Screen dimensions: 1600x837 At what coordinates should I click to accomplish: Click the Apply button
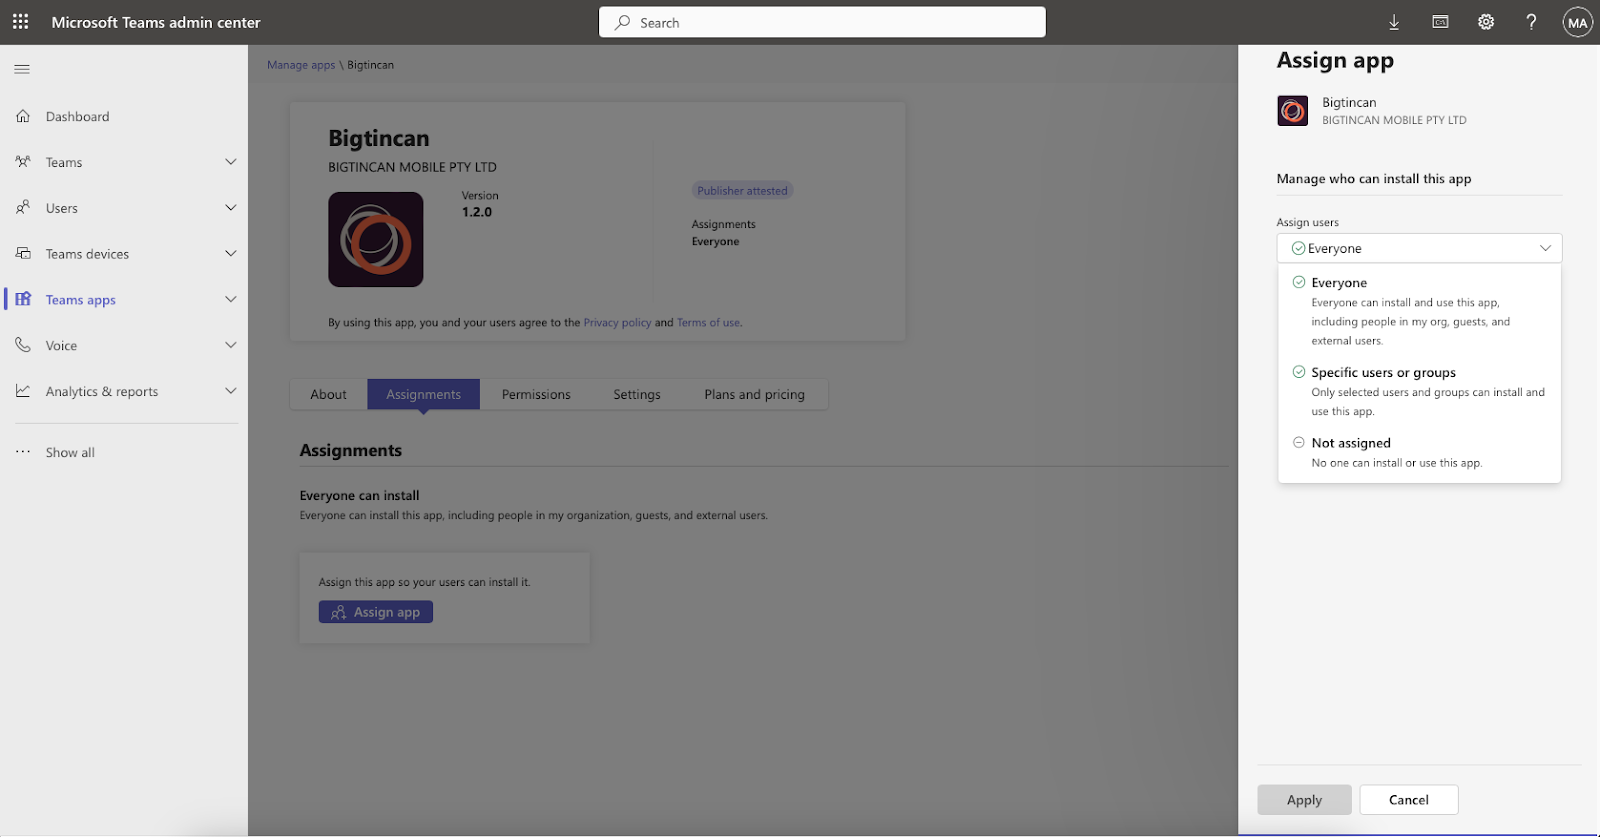1304,800
